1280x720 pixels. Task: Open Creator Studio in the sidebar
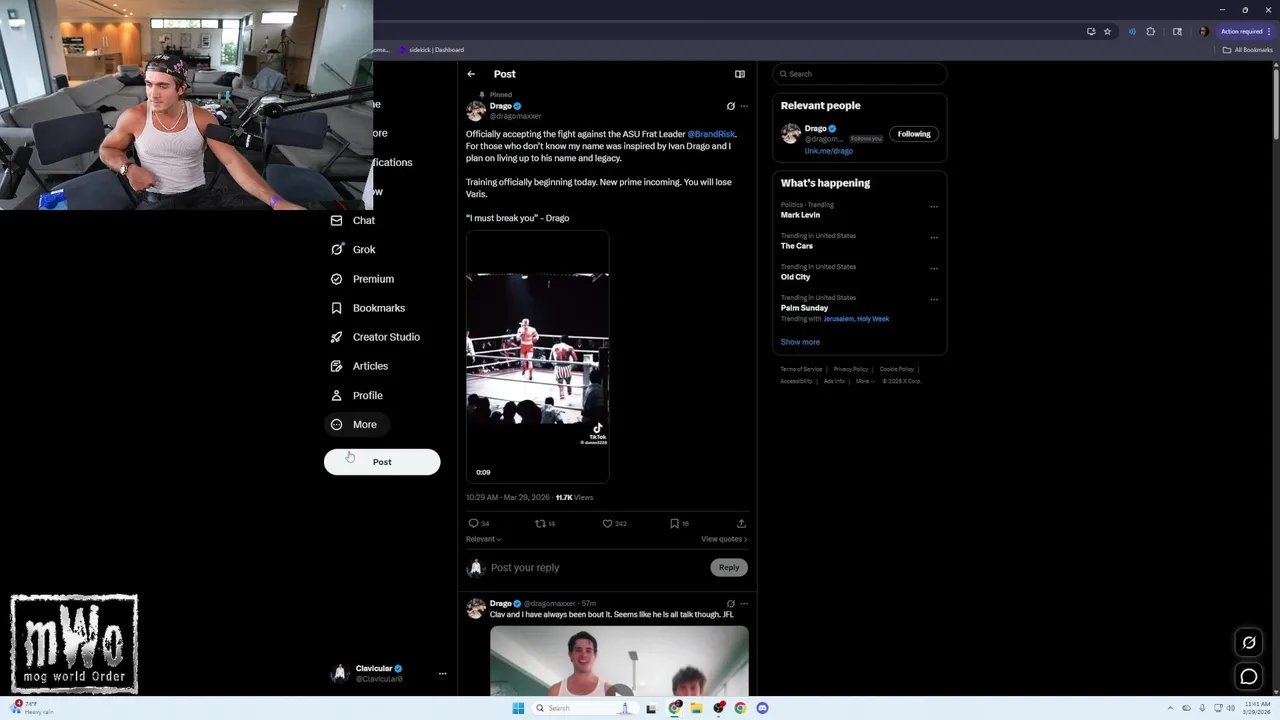(375, 337)
